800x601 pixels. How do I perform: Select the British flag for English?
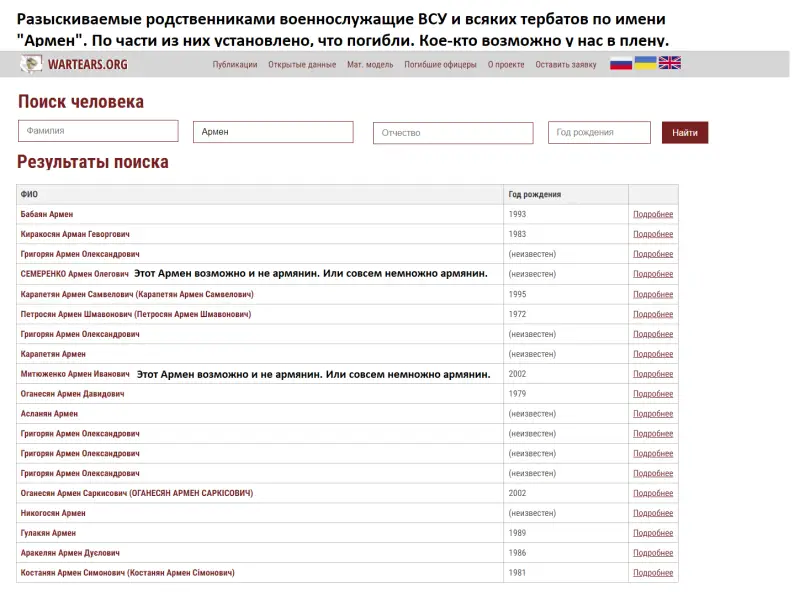pos(670,64)
